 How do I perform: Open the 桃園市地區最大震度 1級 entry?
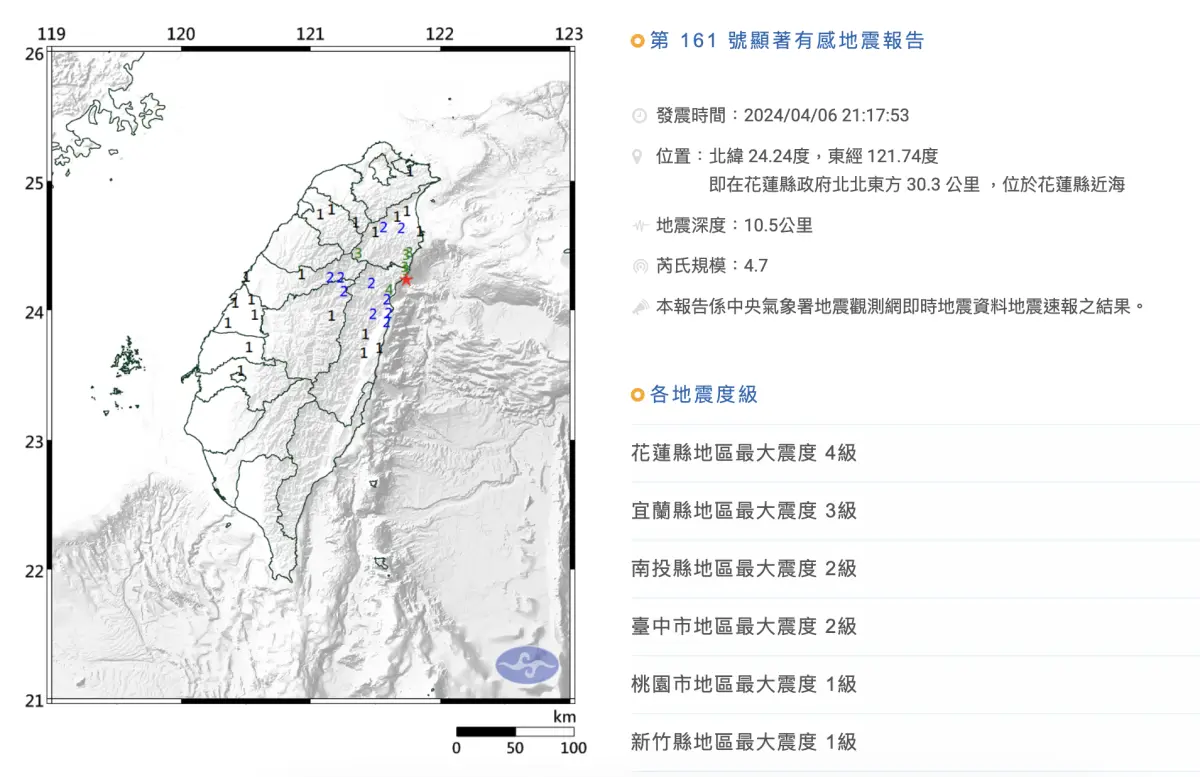click(x=744, y=685)
